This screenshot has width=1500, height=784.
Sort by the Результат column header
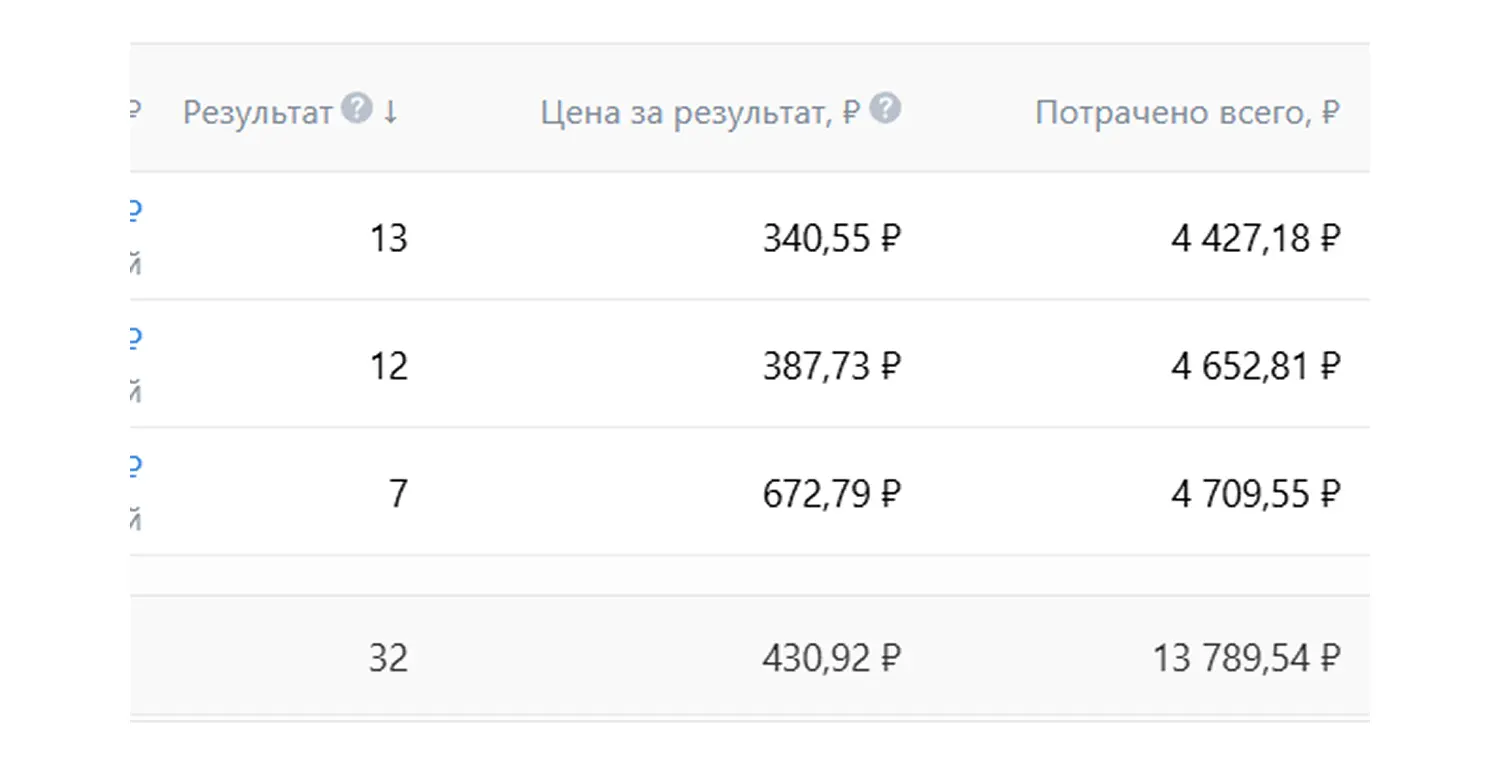[257, 113]
